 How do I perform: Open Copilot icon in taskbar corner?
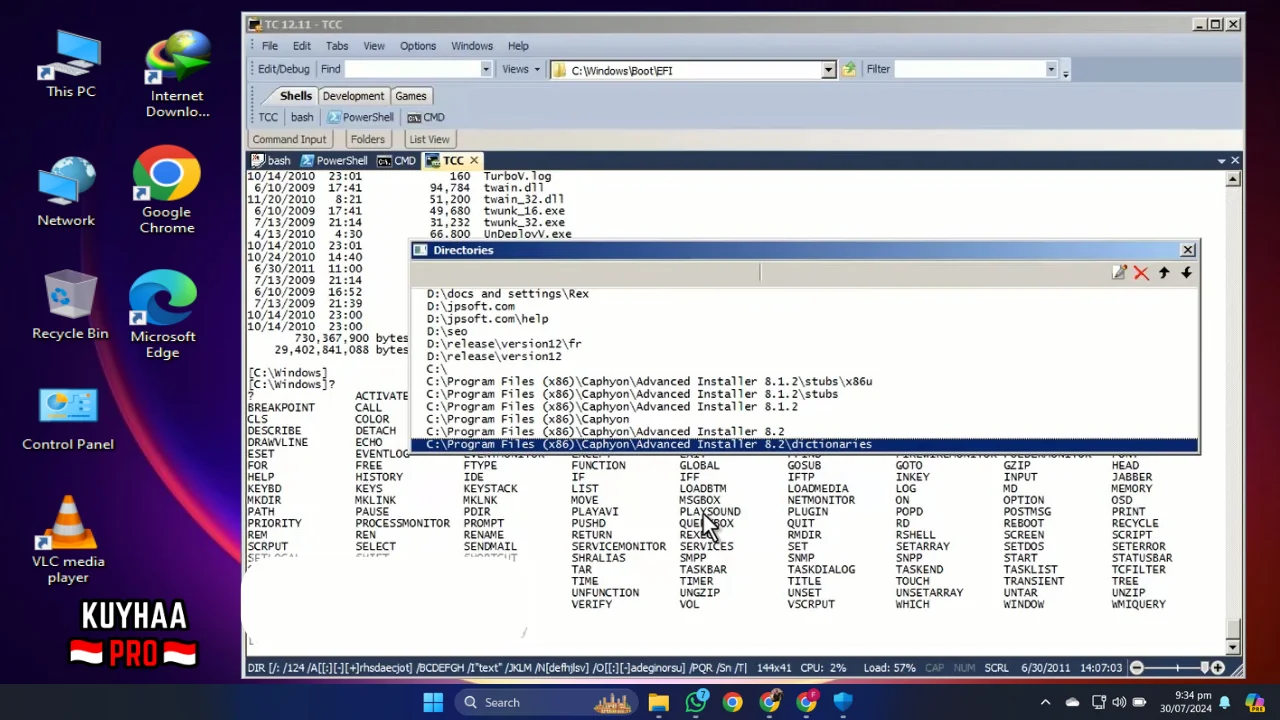click(x=1254, y=702)
